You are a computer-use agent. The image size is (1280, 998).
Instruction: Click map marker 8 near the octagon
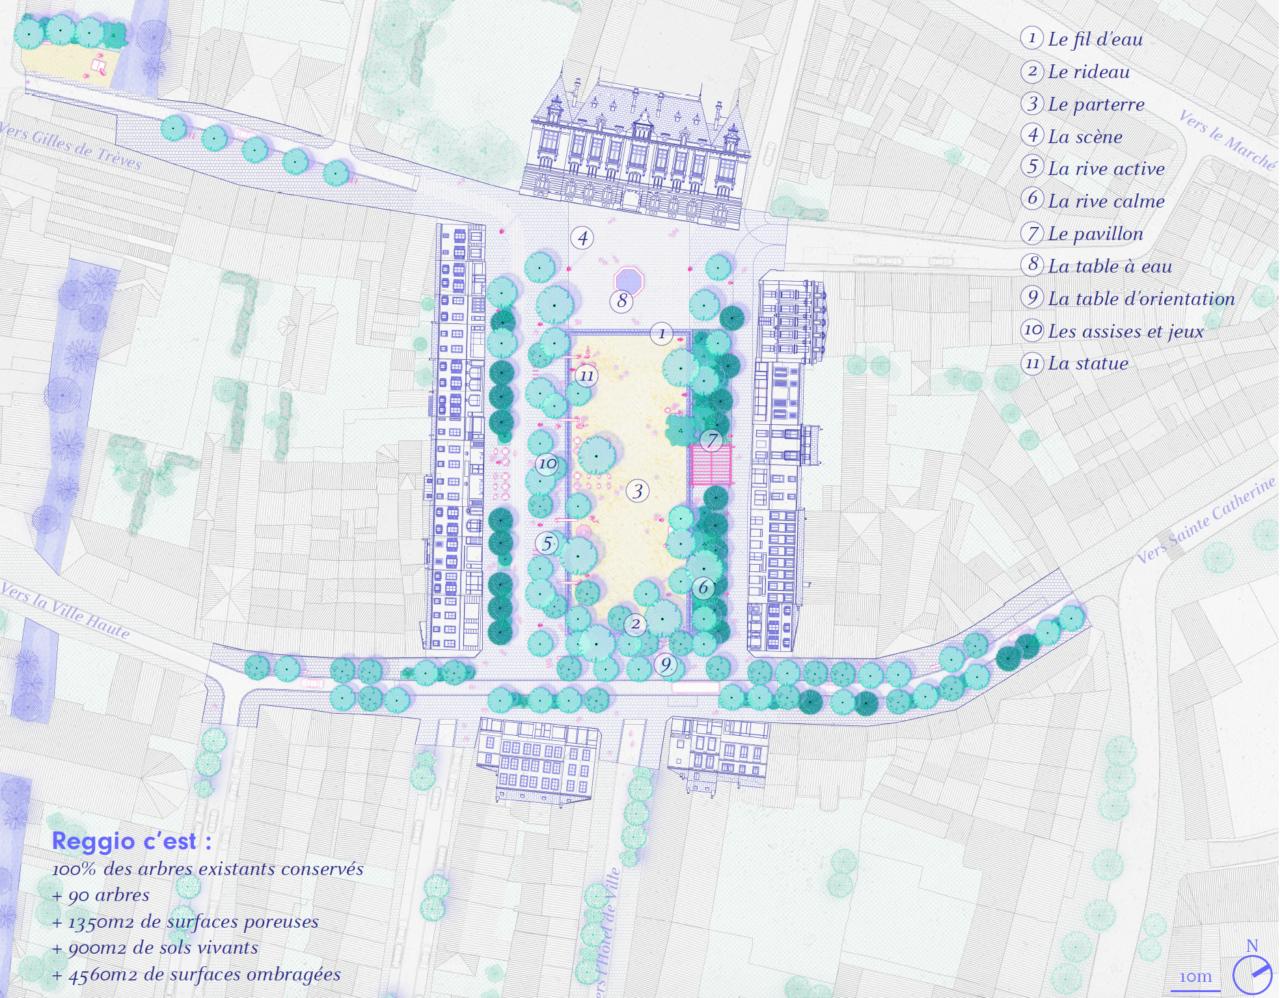[622, 300]
